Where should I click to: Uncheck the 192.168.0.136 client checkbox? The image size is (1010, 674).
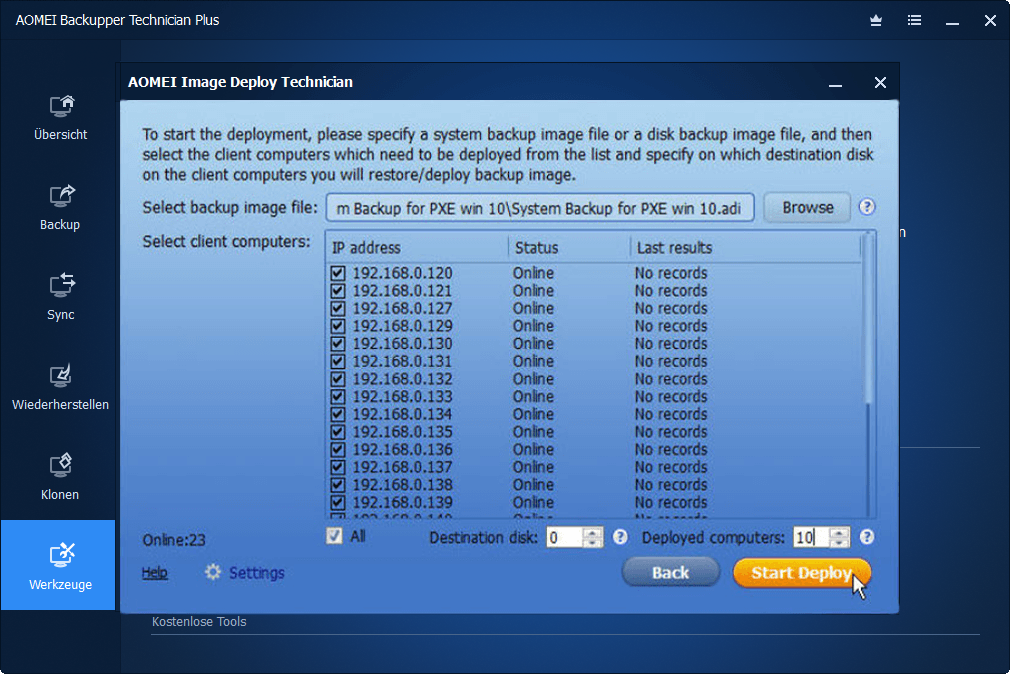[338, 449]
